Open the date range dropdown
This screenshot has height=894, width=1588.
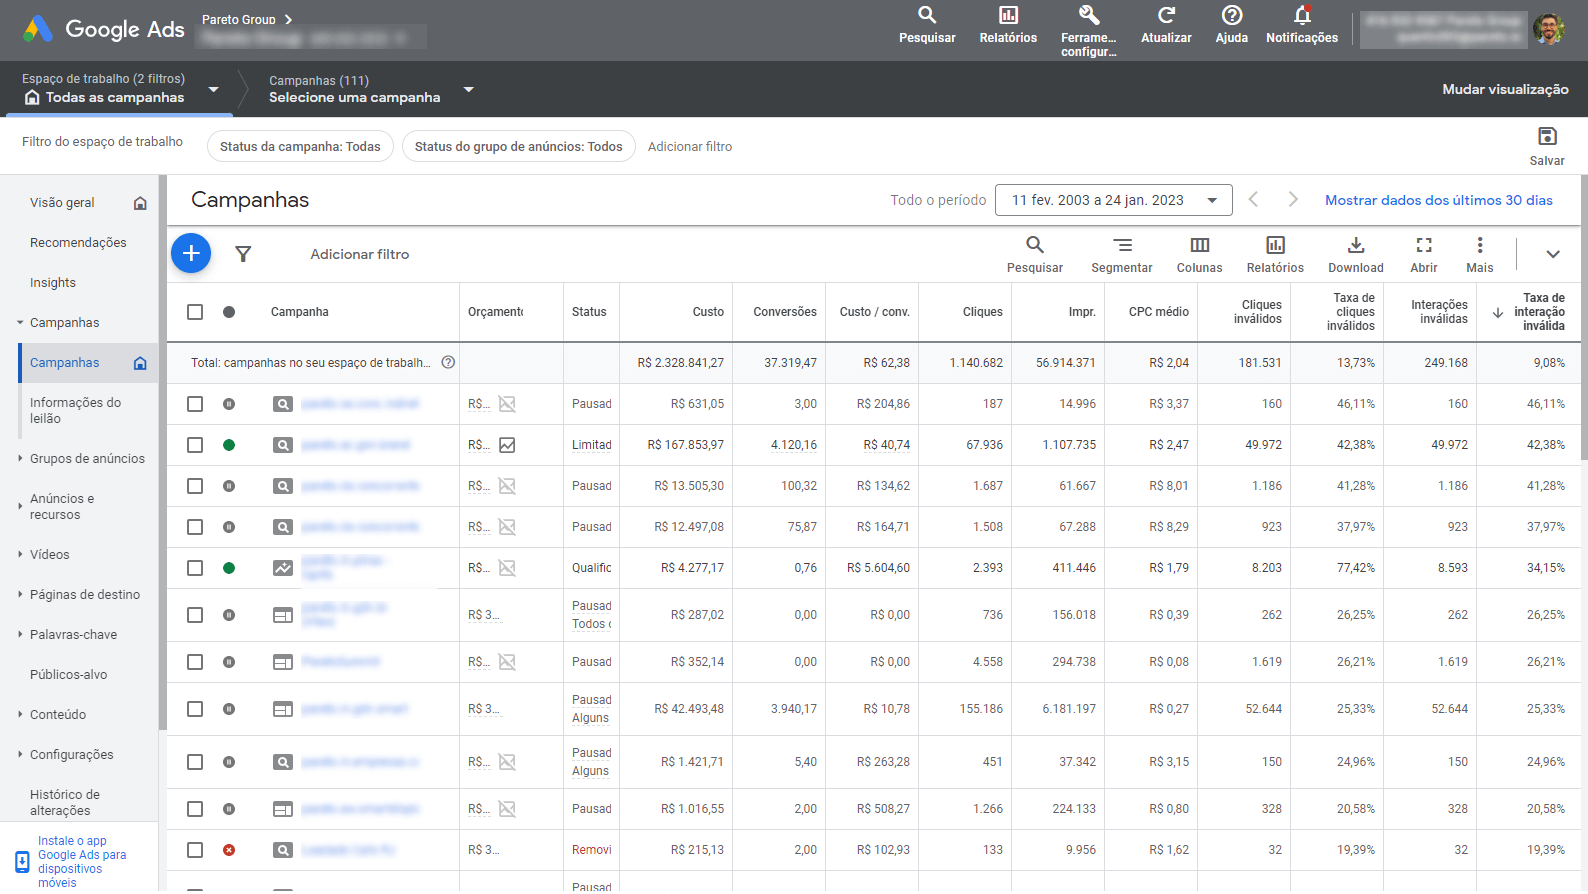click(x=1114, y=200)
